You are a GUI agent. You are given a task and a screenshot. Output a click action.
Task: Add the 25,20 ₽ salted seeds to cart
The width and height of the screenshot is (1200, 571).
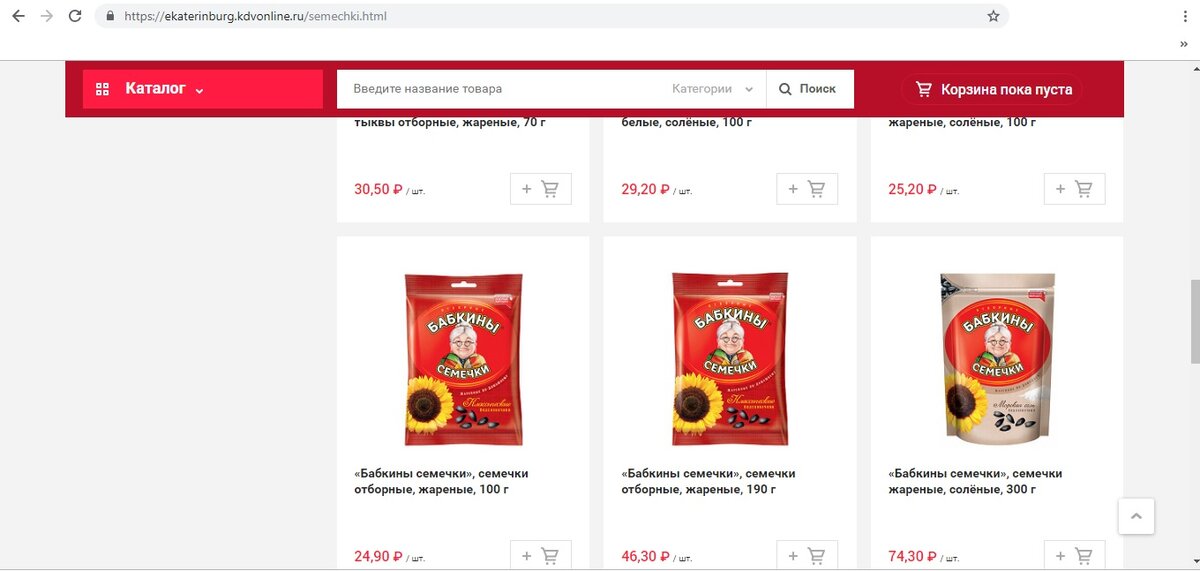(1074, 189)
